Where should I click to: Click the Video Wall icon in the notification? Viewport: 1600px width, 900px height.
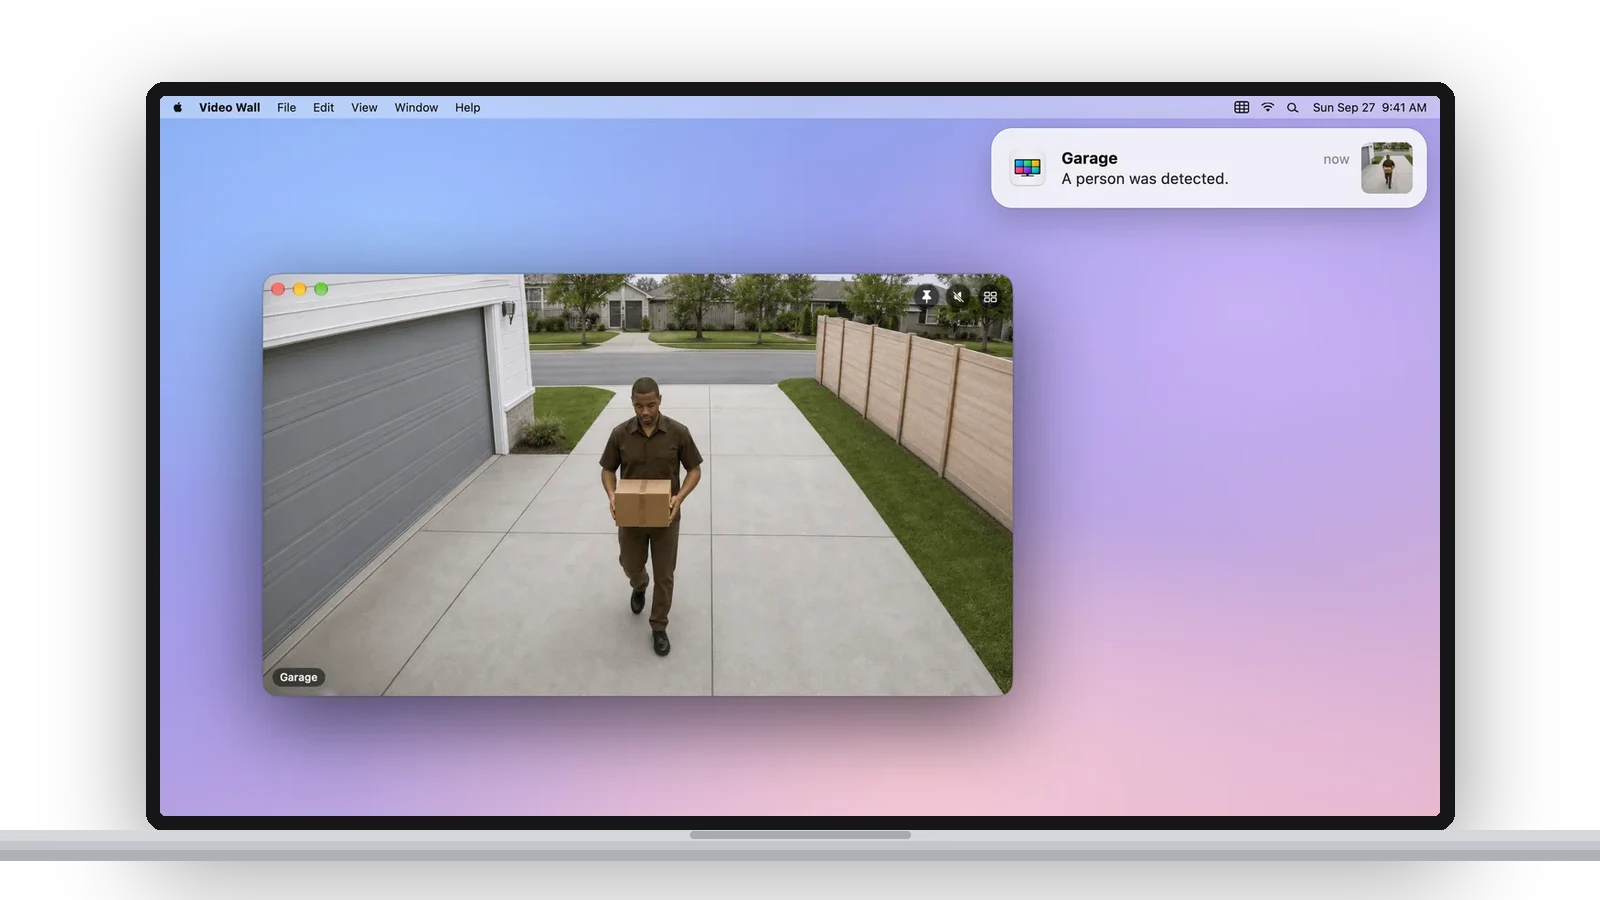[x=1027, y=168]
